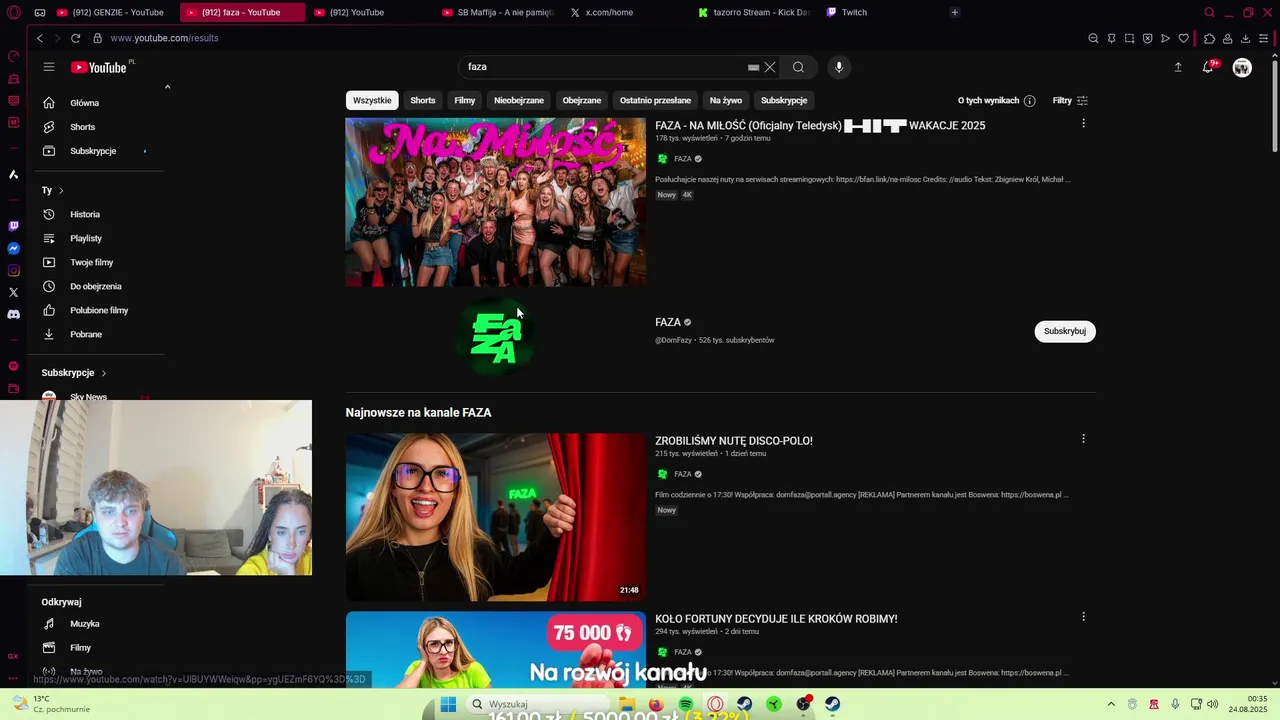Viewport: 1280px width, 720px height.
Task: Open the on-screen keyboard icon in search box
Action: [753, 67]
